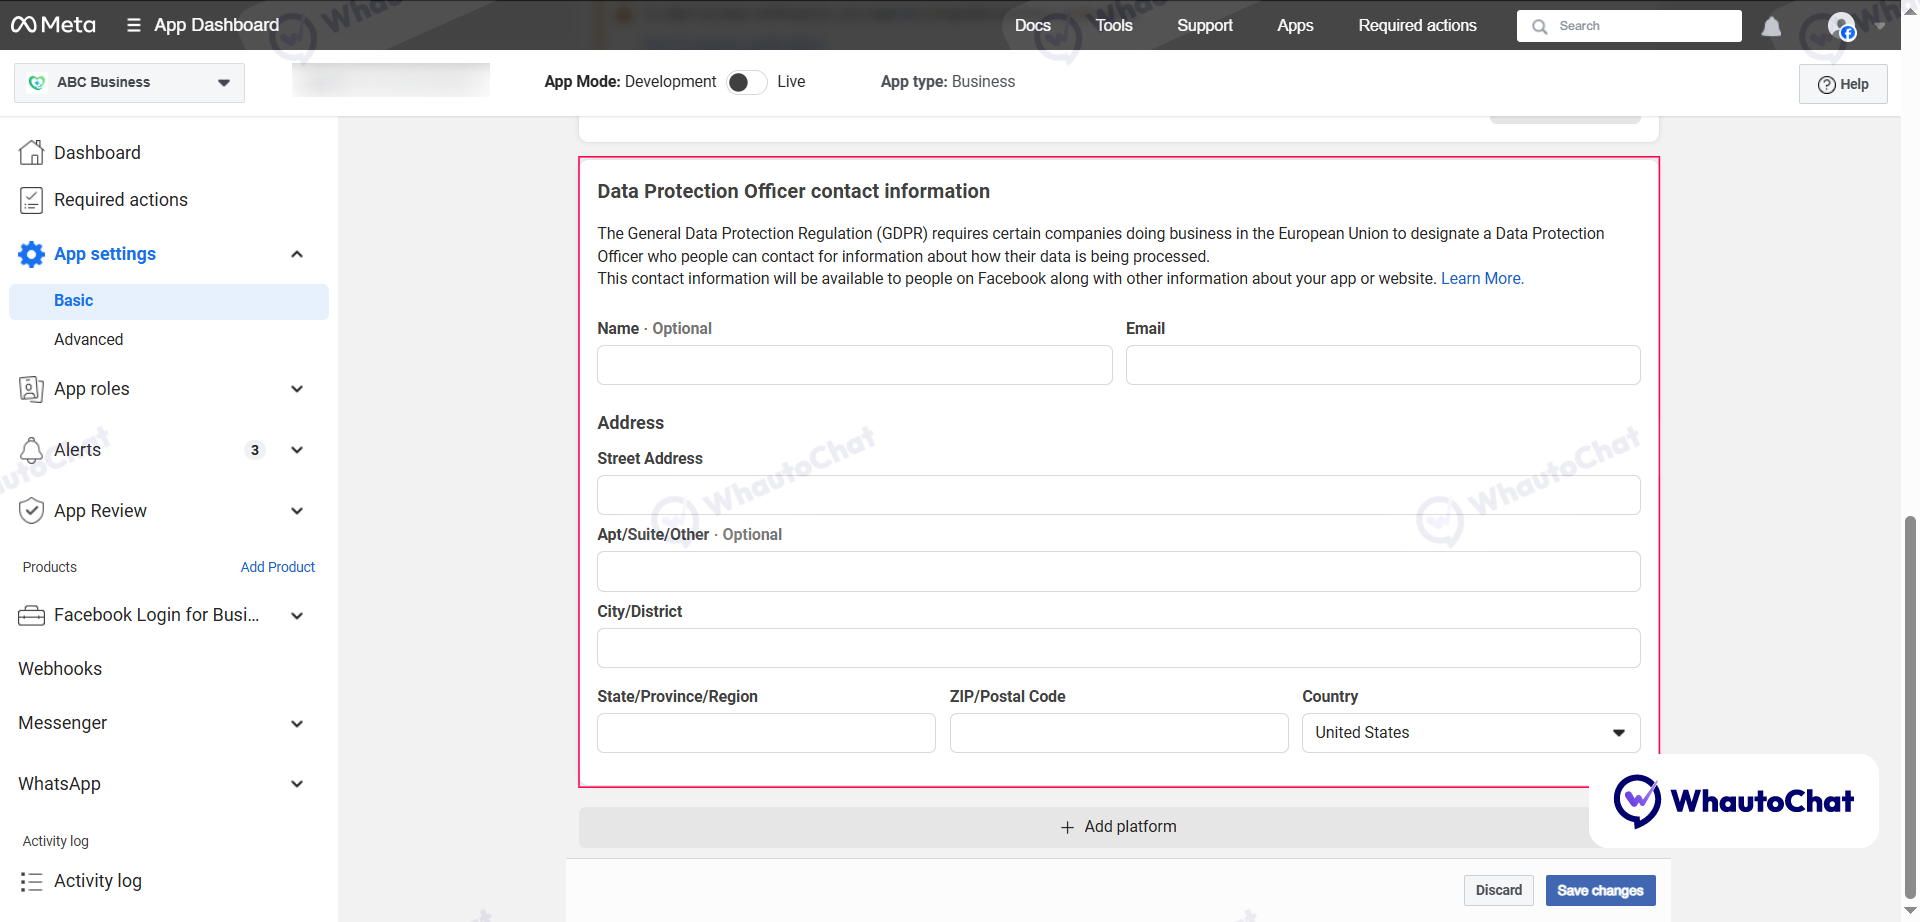Screen dimensions: 1920x922
Task: Open Webhooks in the sidebar
Action: coord(60,669)
